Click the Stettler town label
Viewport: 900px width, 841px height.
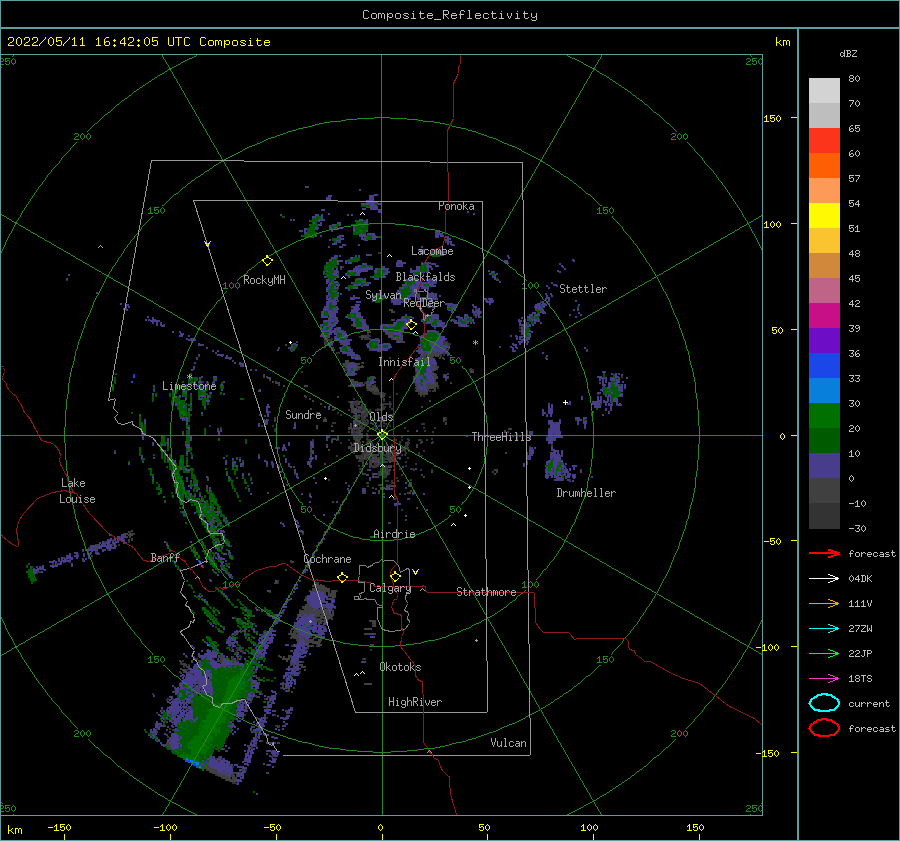click(583, 289)
